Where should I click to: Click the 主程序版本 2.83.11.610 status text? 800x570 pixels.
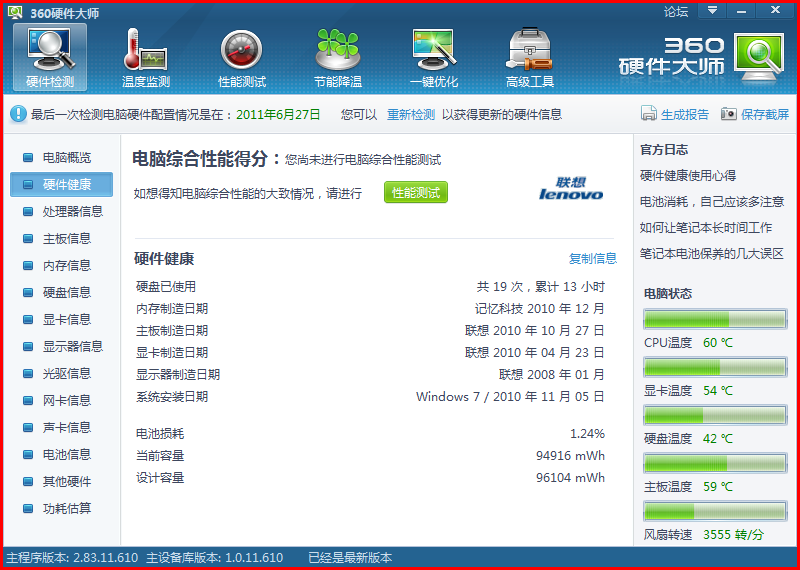point(72,558)
